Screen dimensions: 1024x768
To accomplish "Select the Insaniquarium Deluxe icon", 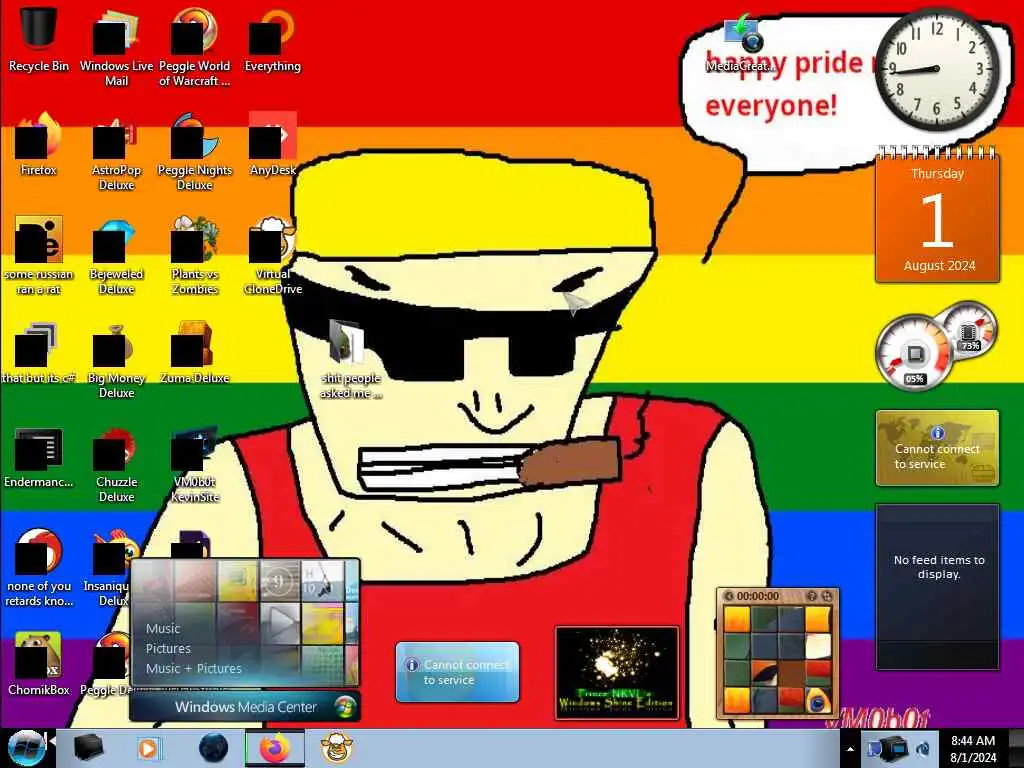I will [x=110, y=567].
